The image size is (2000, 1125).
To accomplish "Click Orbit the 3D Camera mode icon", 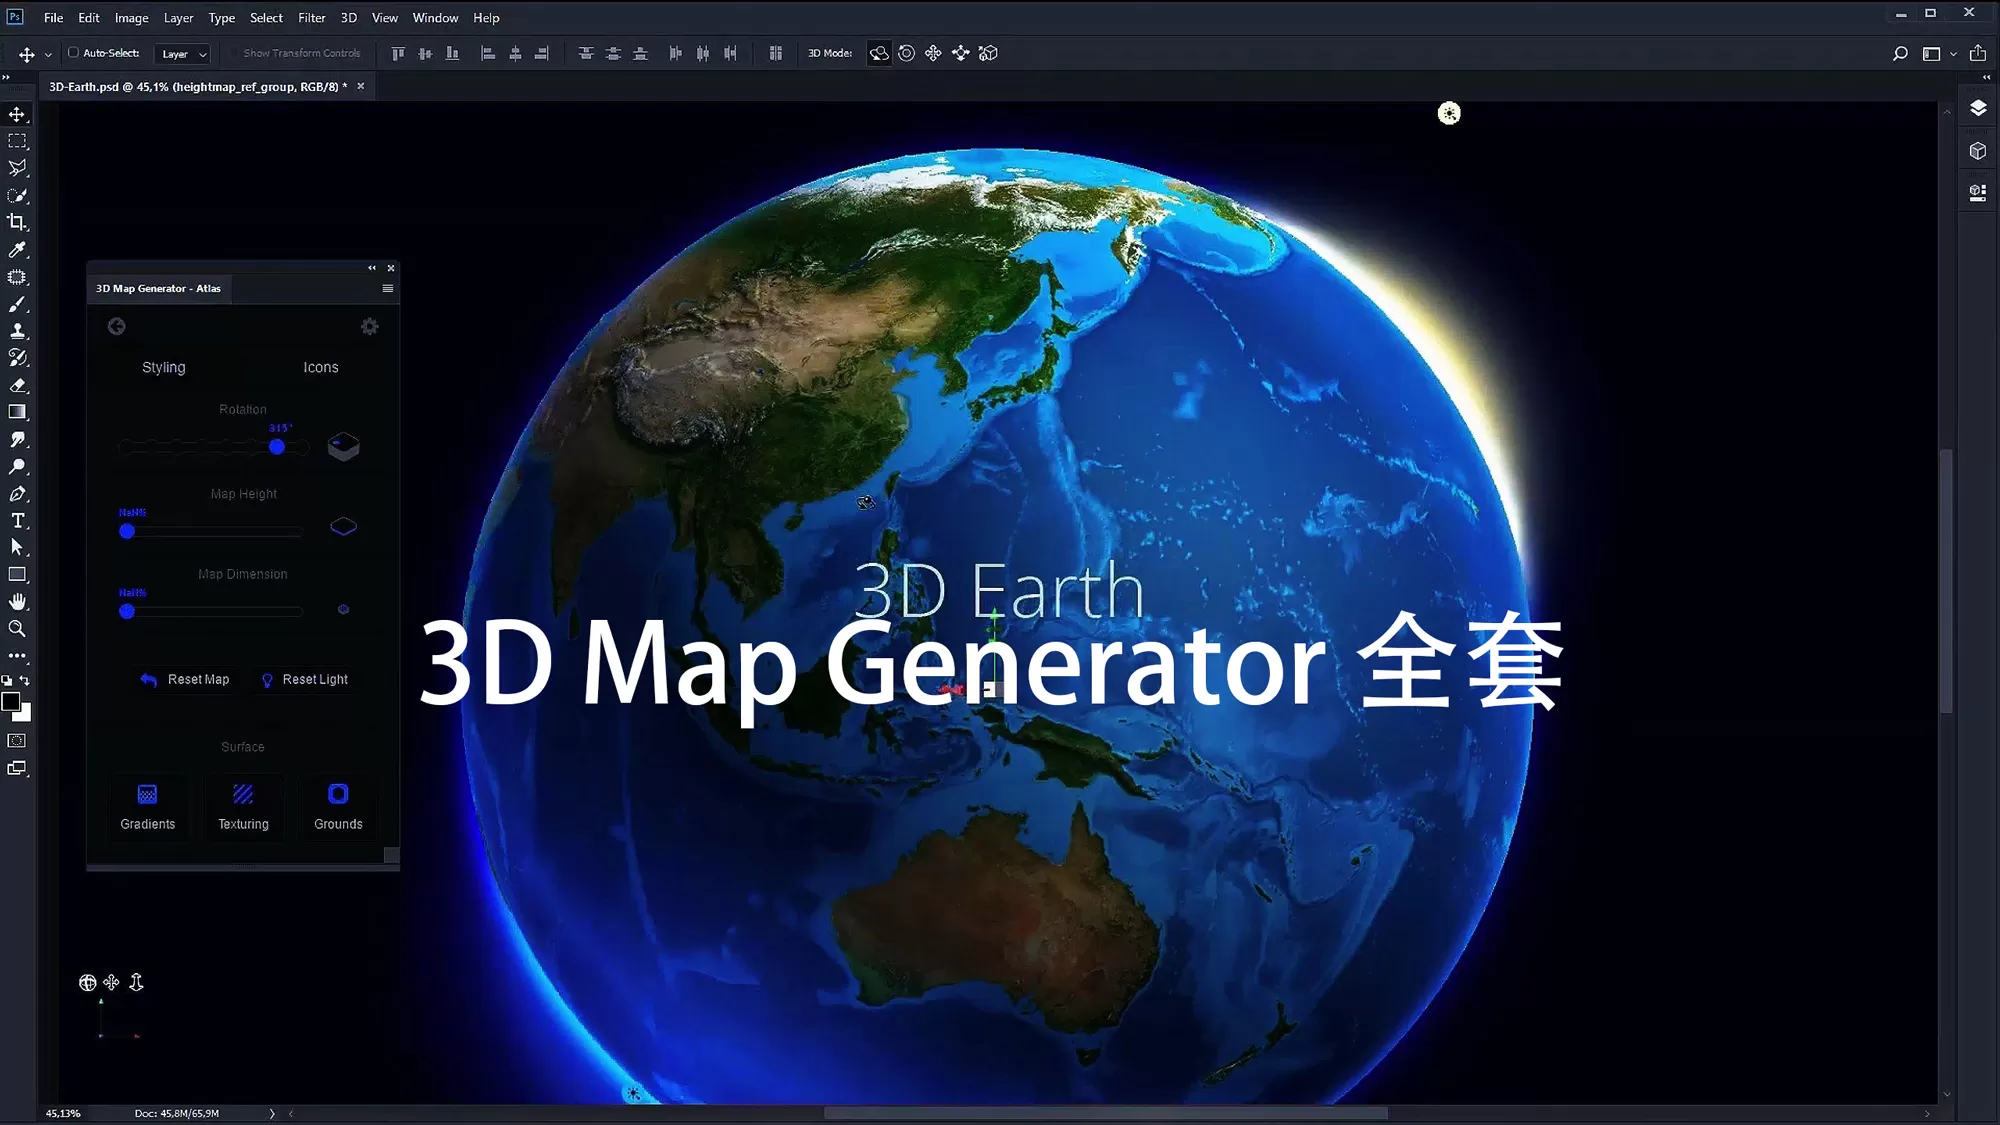I will pyautogui.click(x=879, y=53).
